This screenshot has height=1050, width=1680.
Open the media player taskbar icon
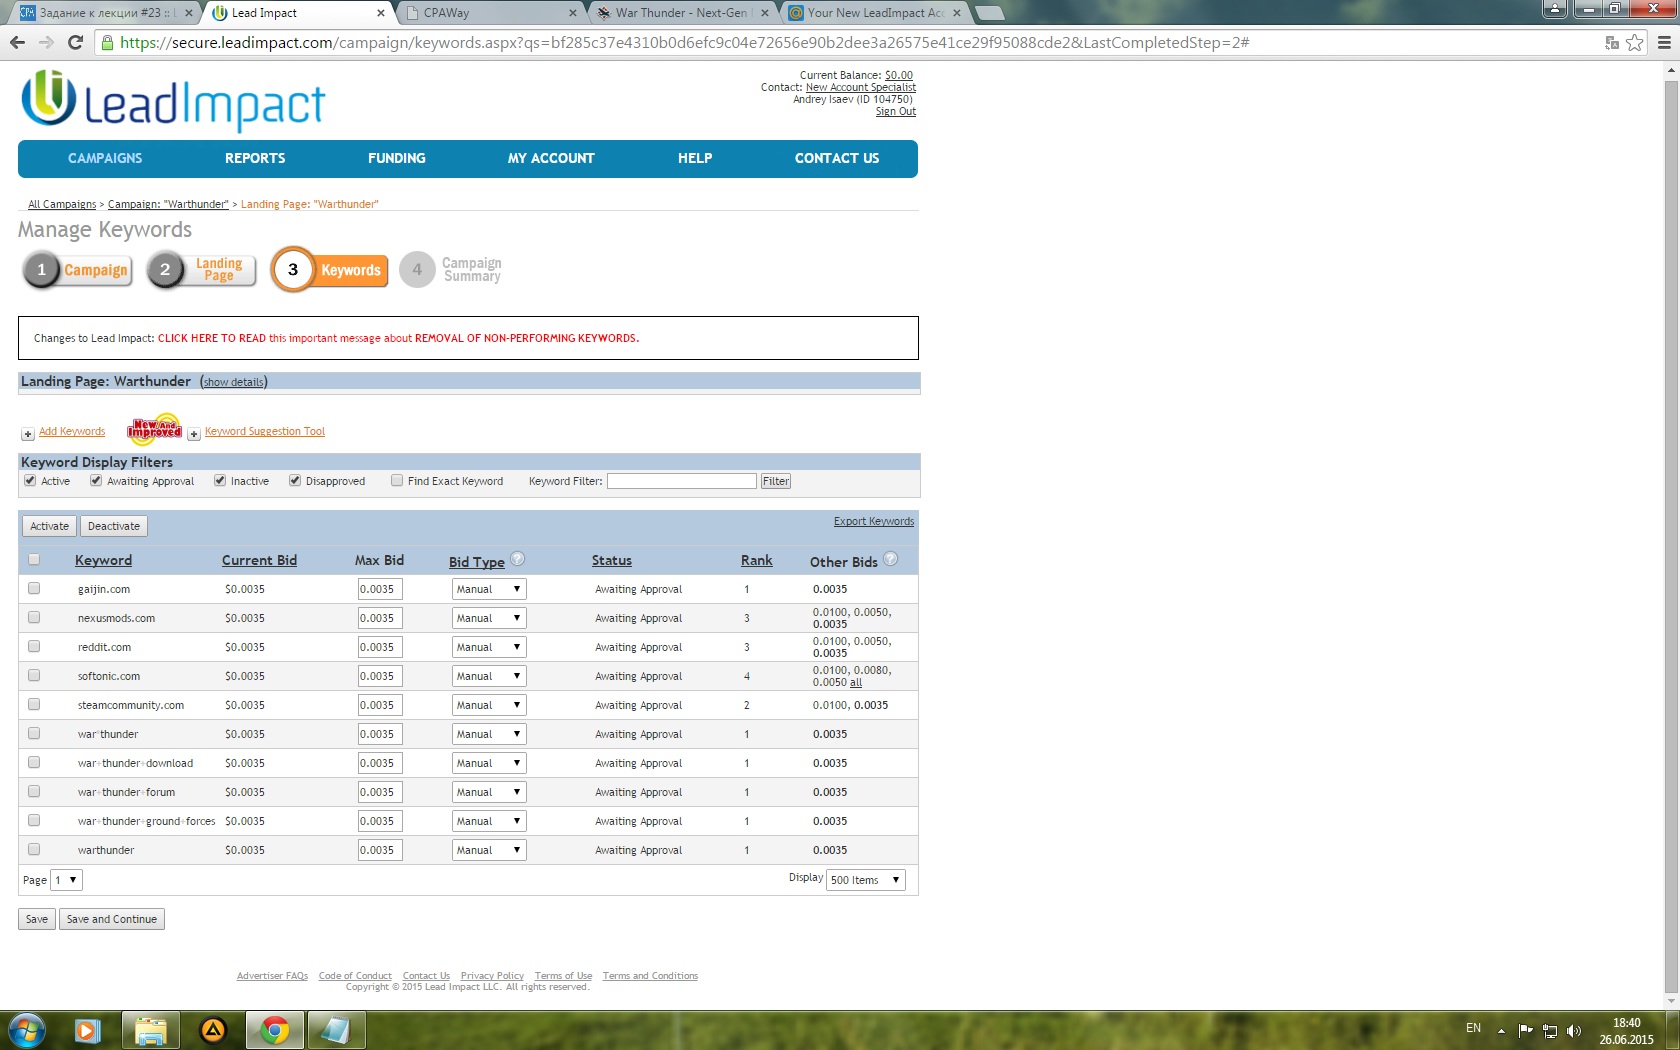click(88, 1030)
